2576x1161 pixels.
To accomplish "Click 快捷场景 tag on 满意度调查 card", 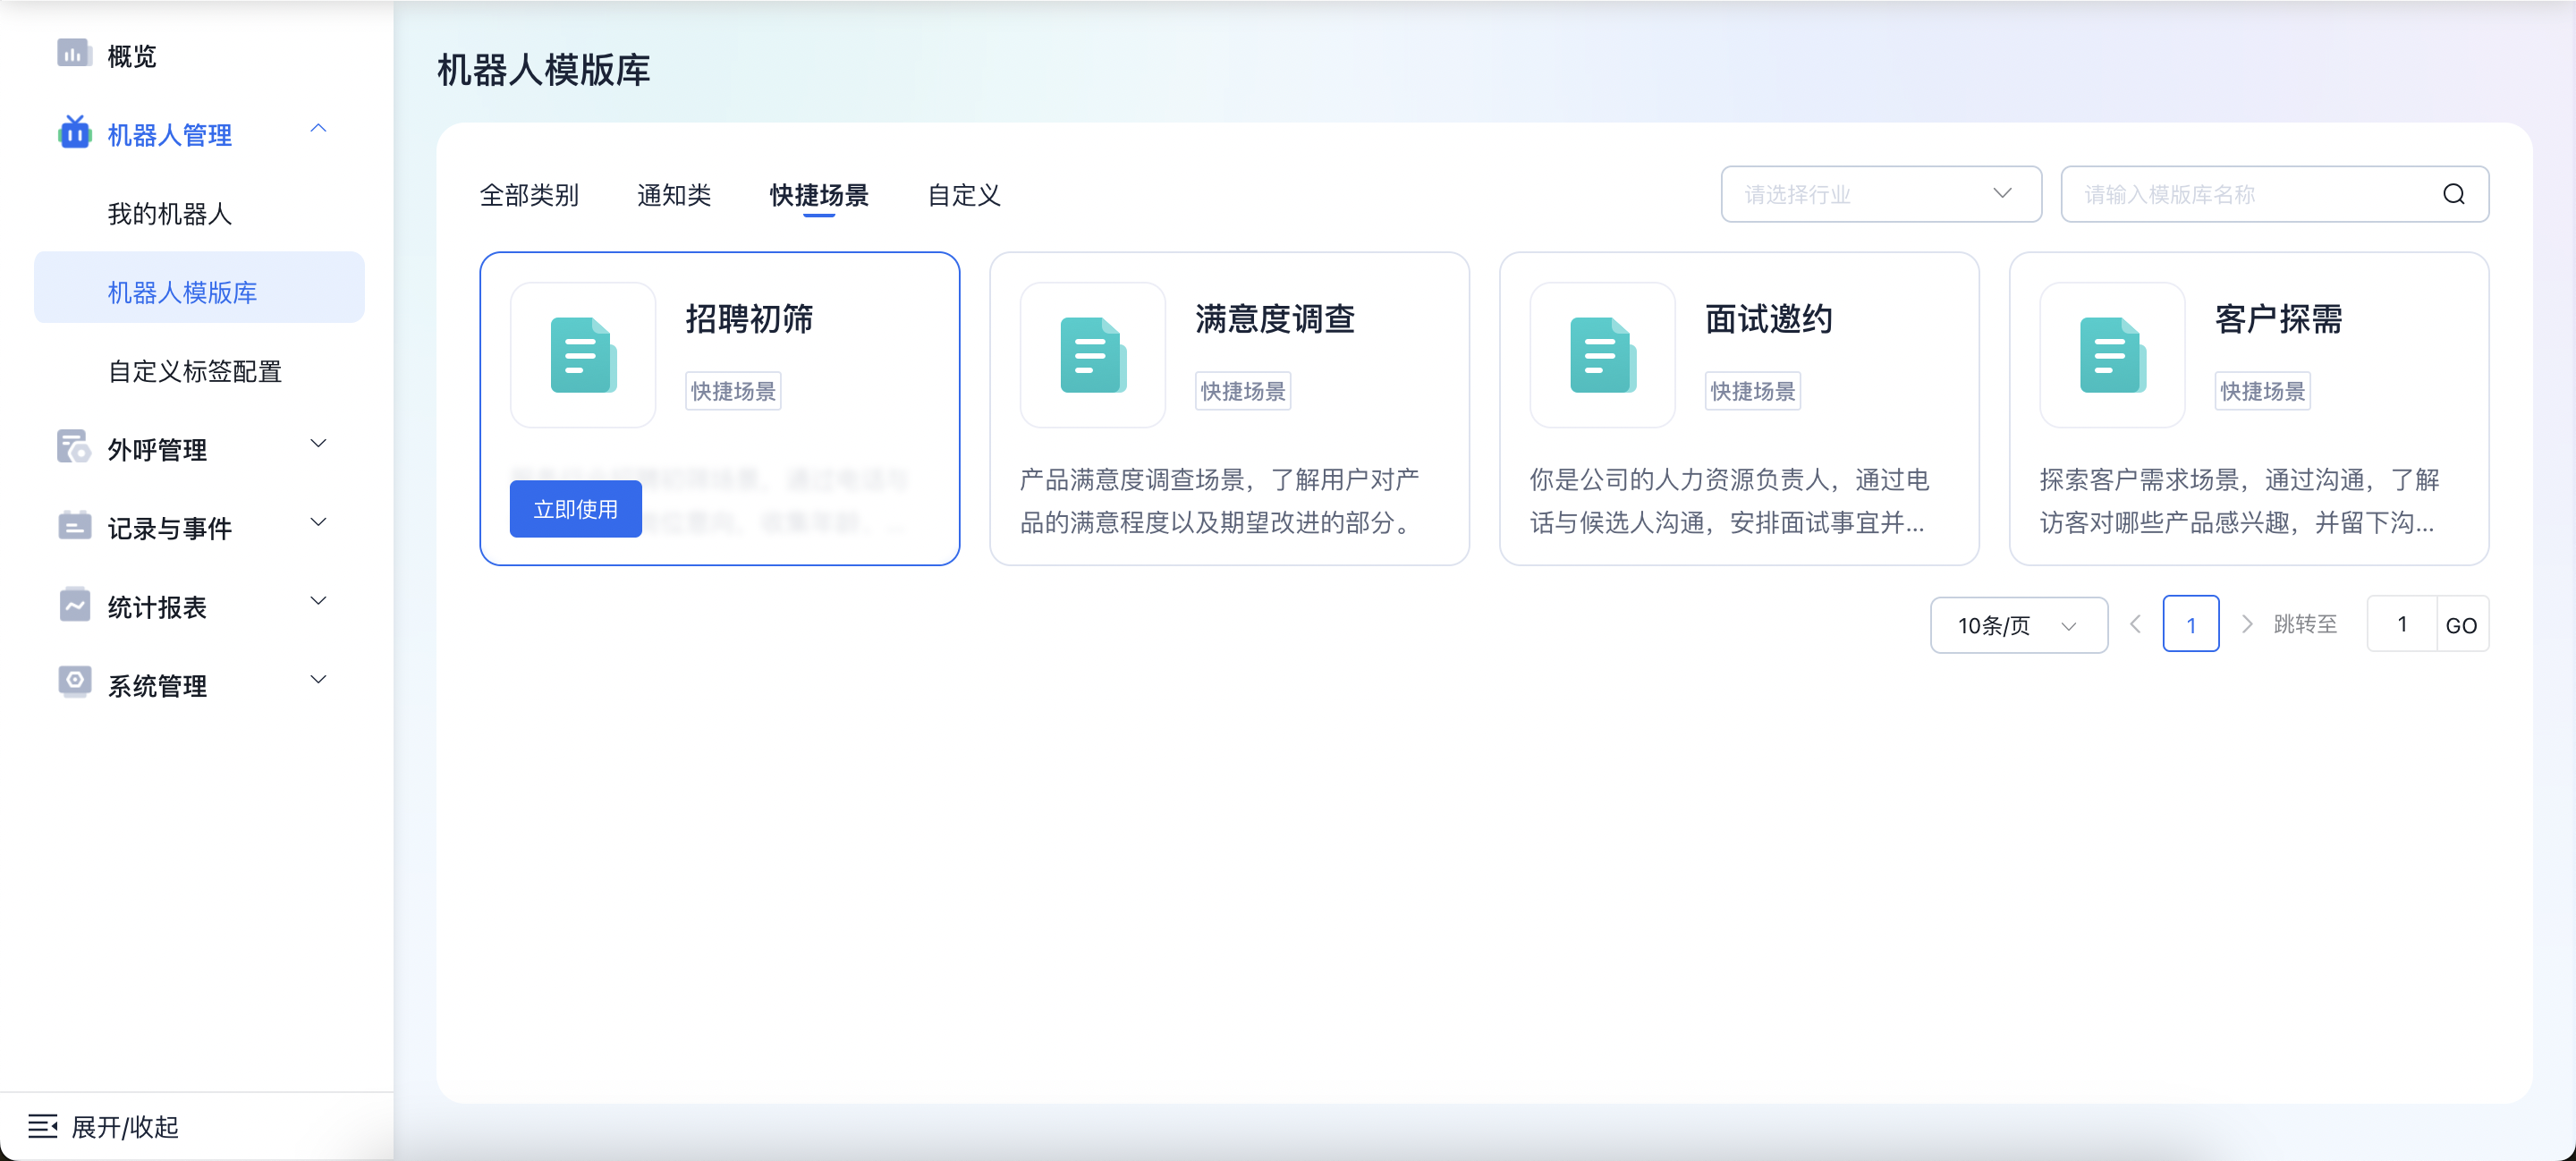I will [x=1243, y=391].
